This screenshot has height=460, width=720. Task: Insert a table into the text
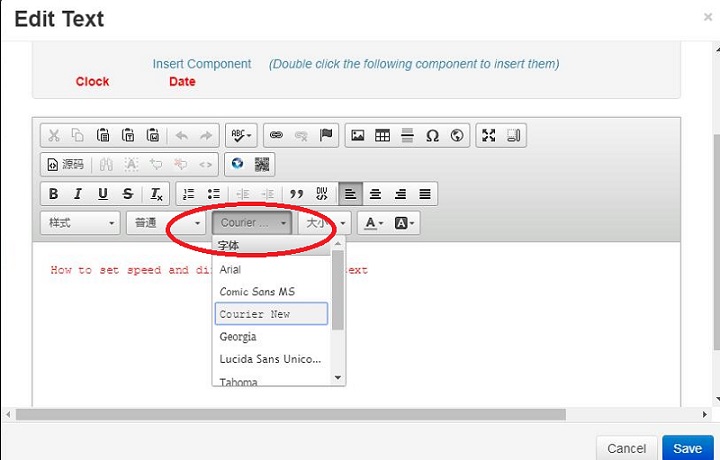382,136
